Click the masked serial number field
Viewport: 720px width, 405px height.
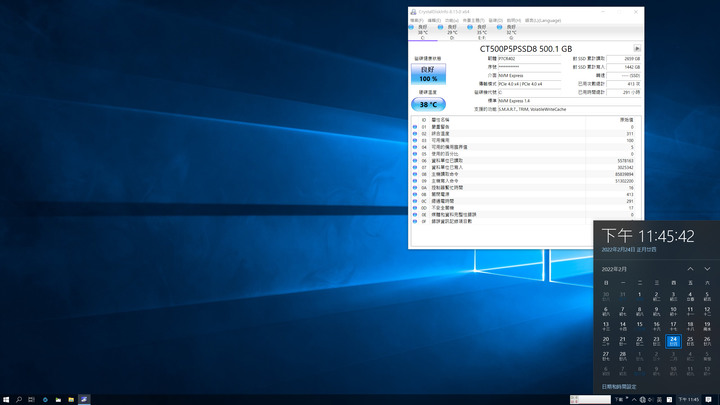(x=529, y=67)
